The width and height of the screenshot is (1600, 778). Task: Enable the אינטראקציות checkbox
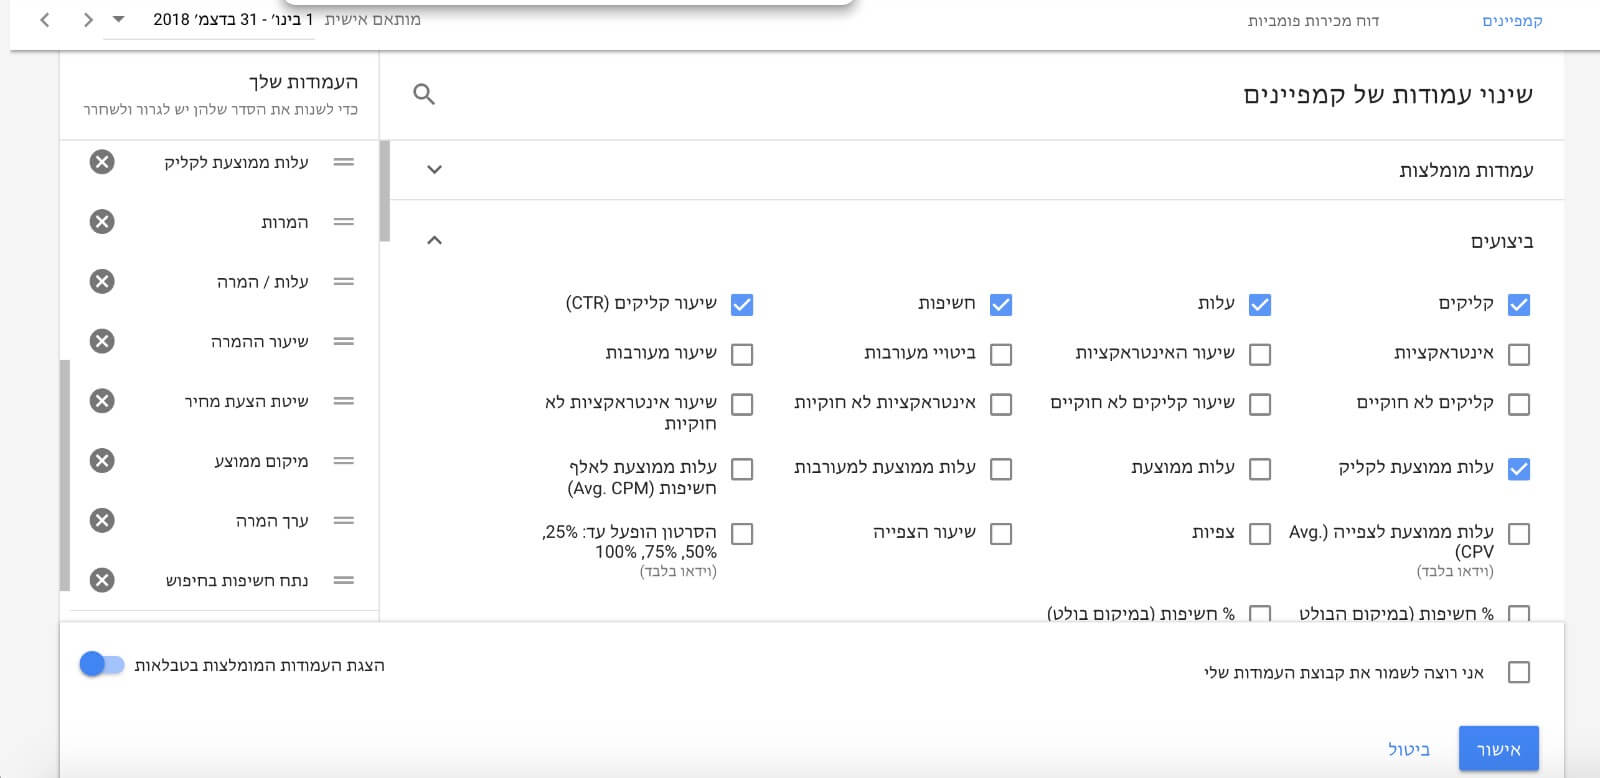coord(1519,354)
